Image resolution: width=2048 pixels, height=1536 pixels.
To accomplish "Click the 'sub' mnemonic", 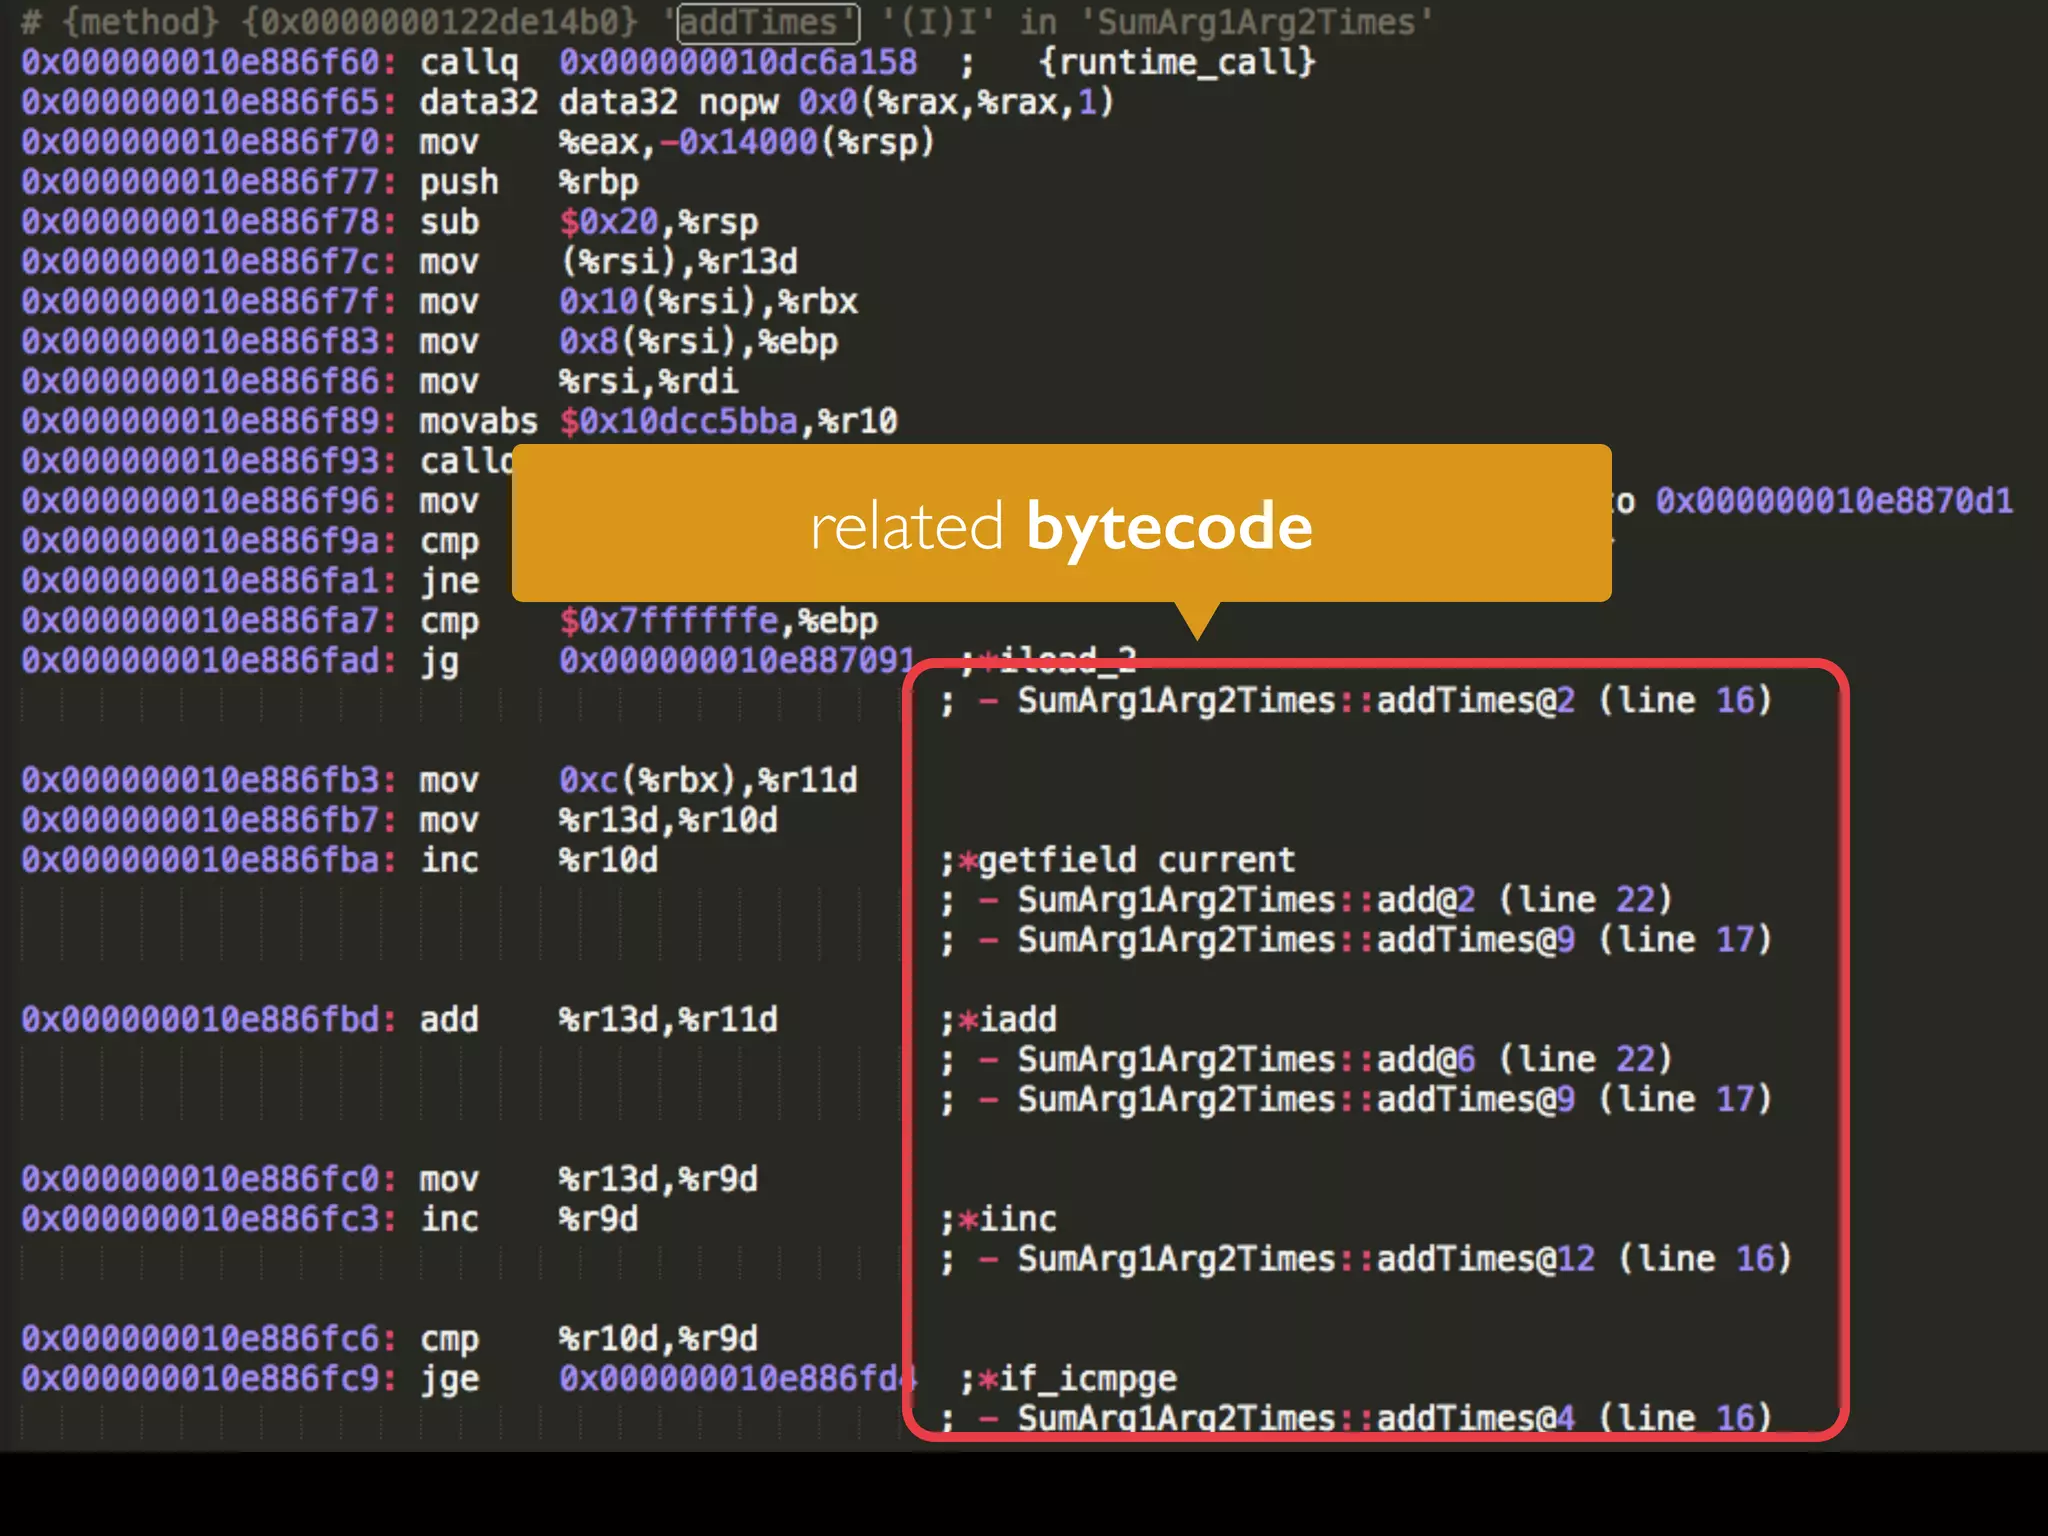I will coord(449,222).
